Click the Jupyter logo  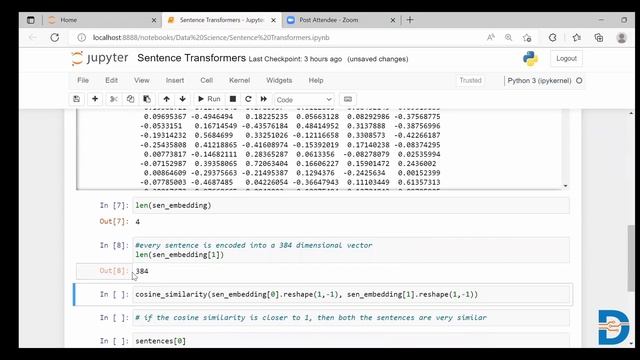[100, 58]
